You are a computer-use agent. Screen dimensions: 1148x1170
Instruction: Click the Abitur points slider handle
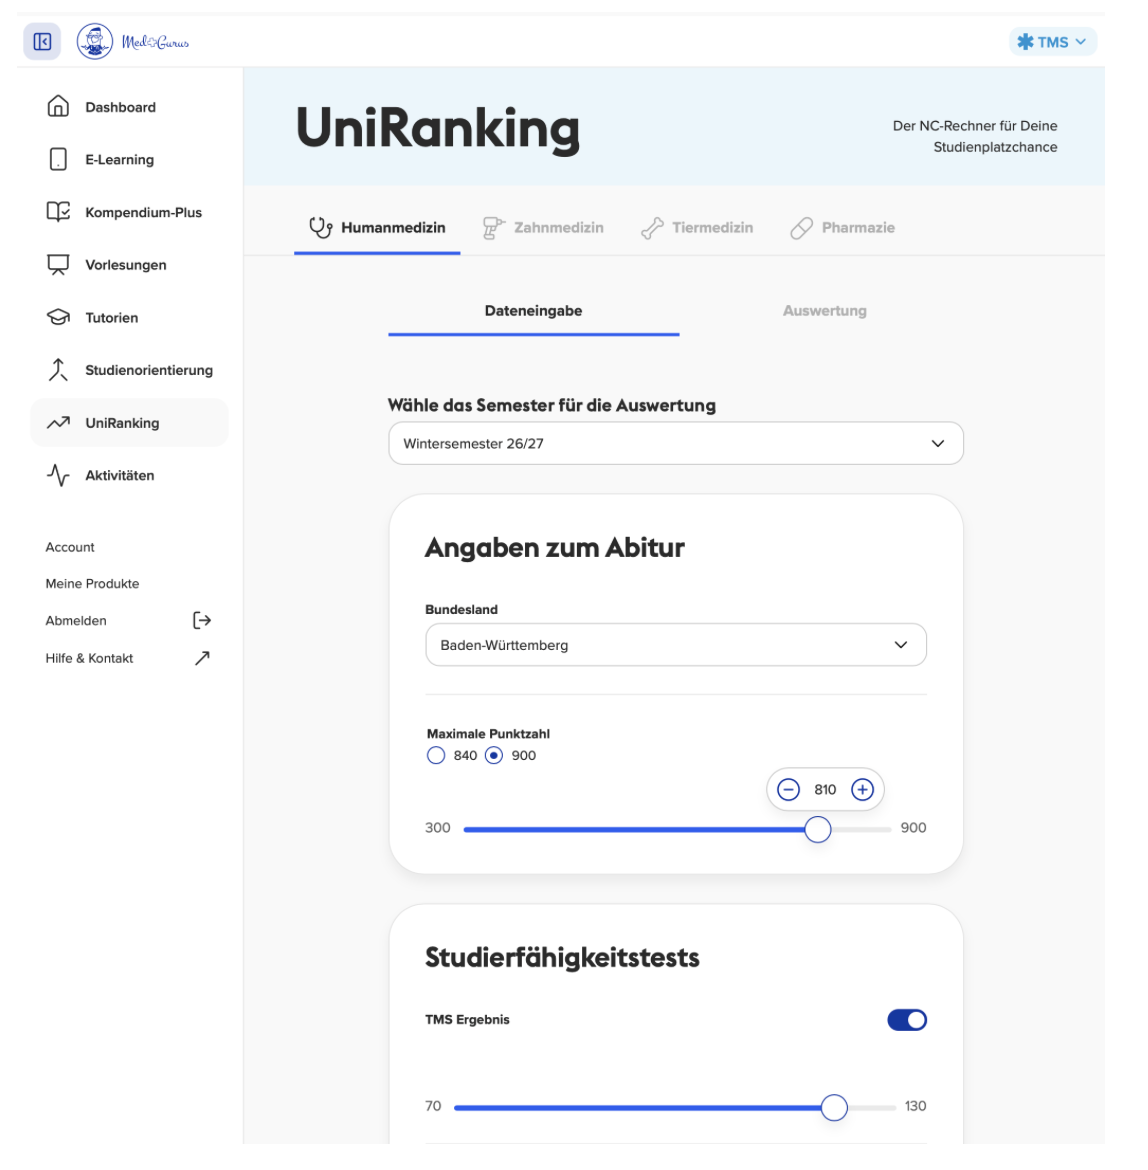point(818,830)
